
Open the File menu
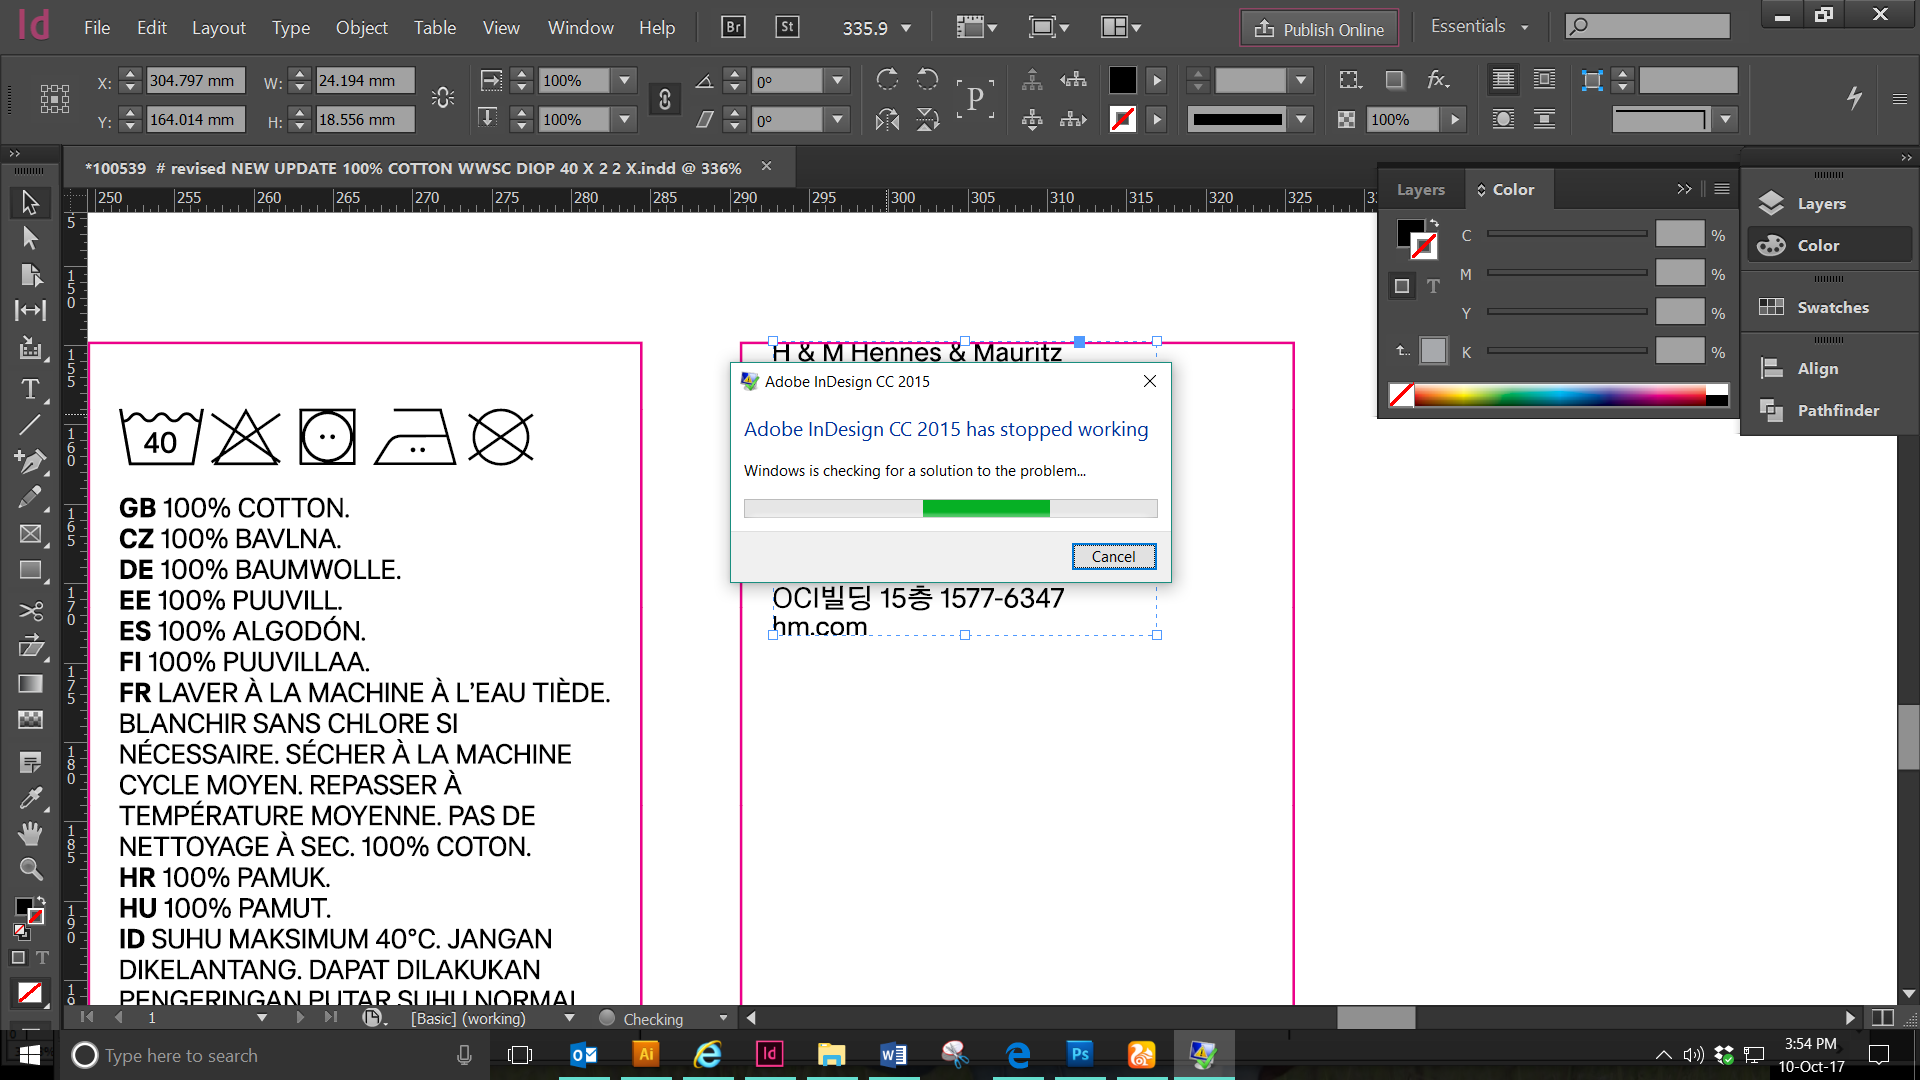97,28
